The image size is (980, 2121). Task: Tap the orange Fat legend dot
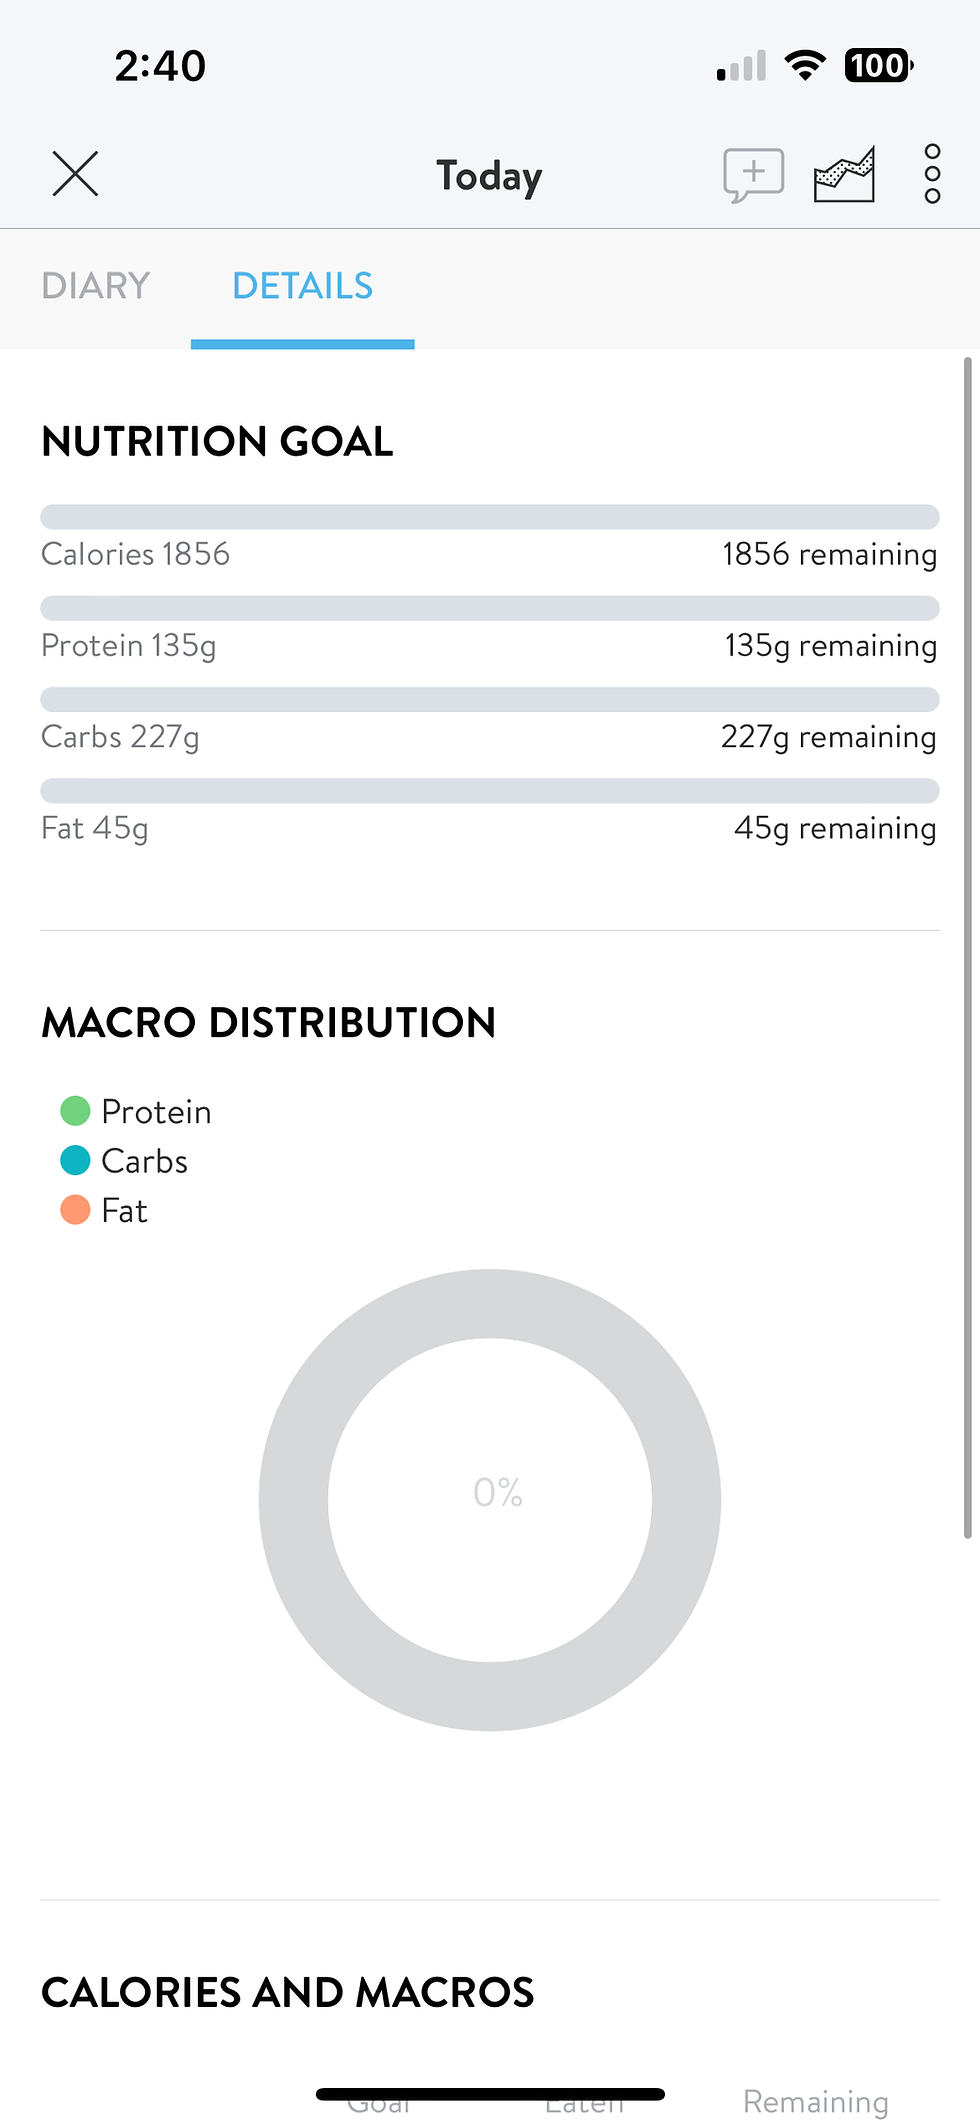point(75,1210)
